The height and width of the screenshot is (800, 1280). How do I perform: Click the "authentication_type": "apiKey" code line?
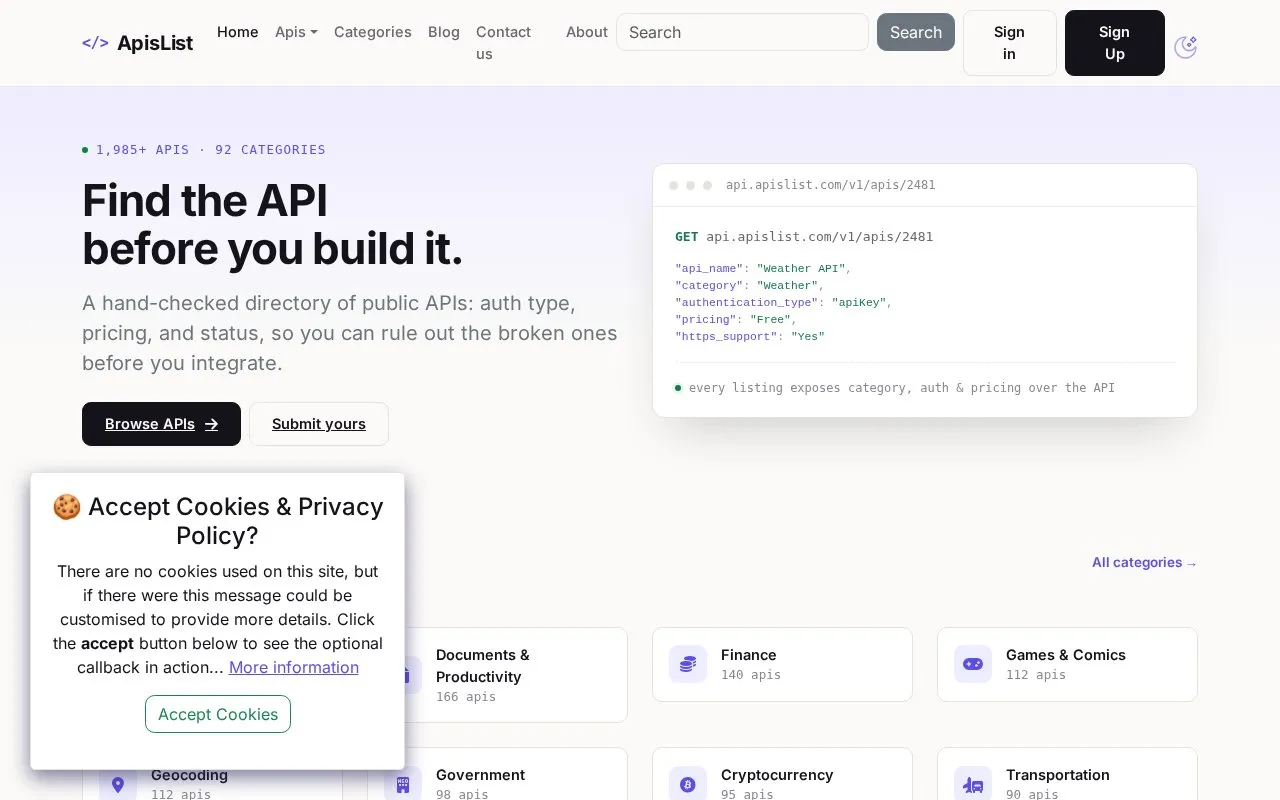click(x=783, y=303)
